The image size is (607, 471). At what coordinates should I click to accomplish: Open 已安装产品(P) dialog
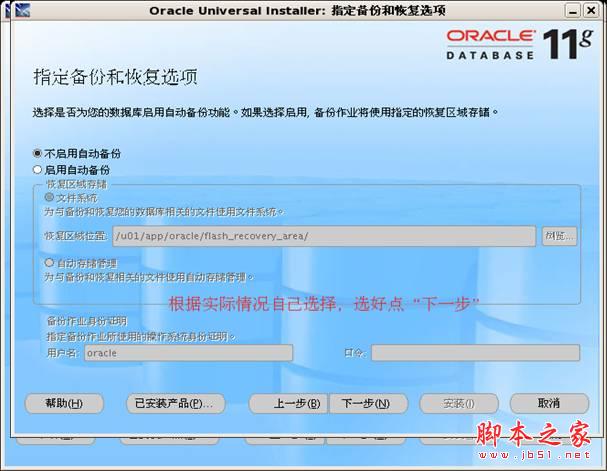click(x=176, y=404)
